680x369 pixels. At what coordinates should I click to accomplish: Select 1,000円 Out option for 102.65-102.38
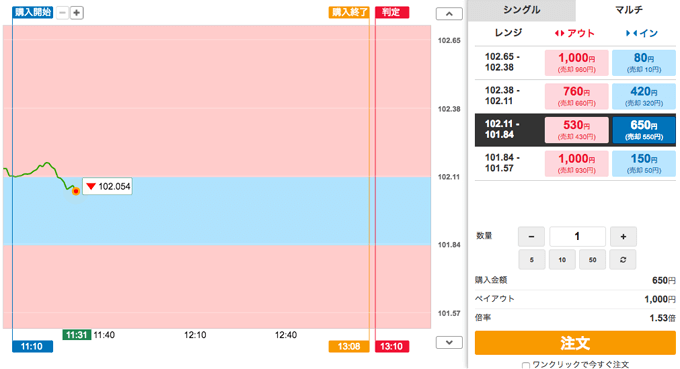pos(576,63)
